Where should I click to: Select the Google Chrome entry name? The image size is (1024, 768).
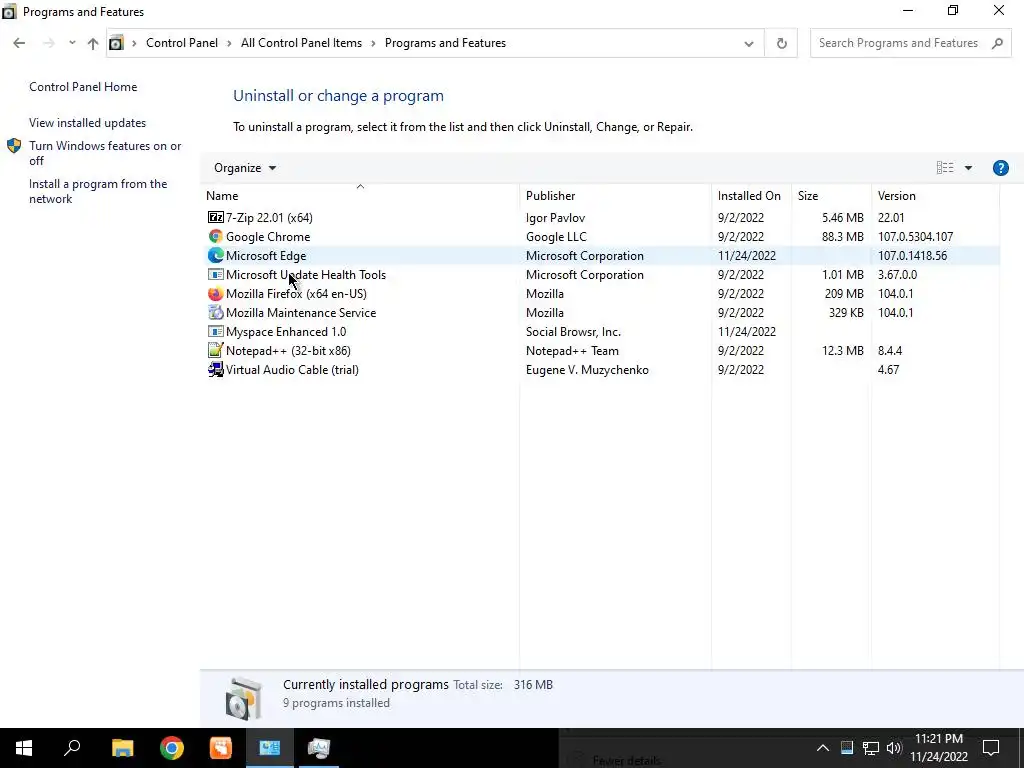268,236
